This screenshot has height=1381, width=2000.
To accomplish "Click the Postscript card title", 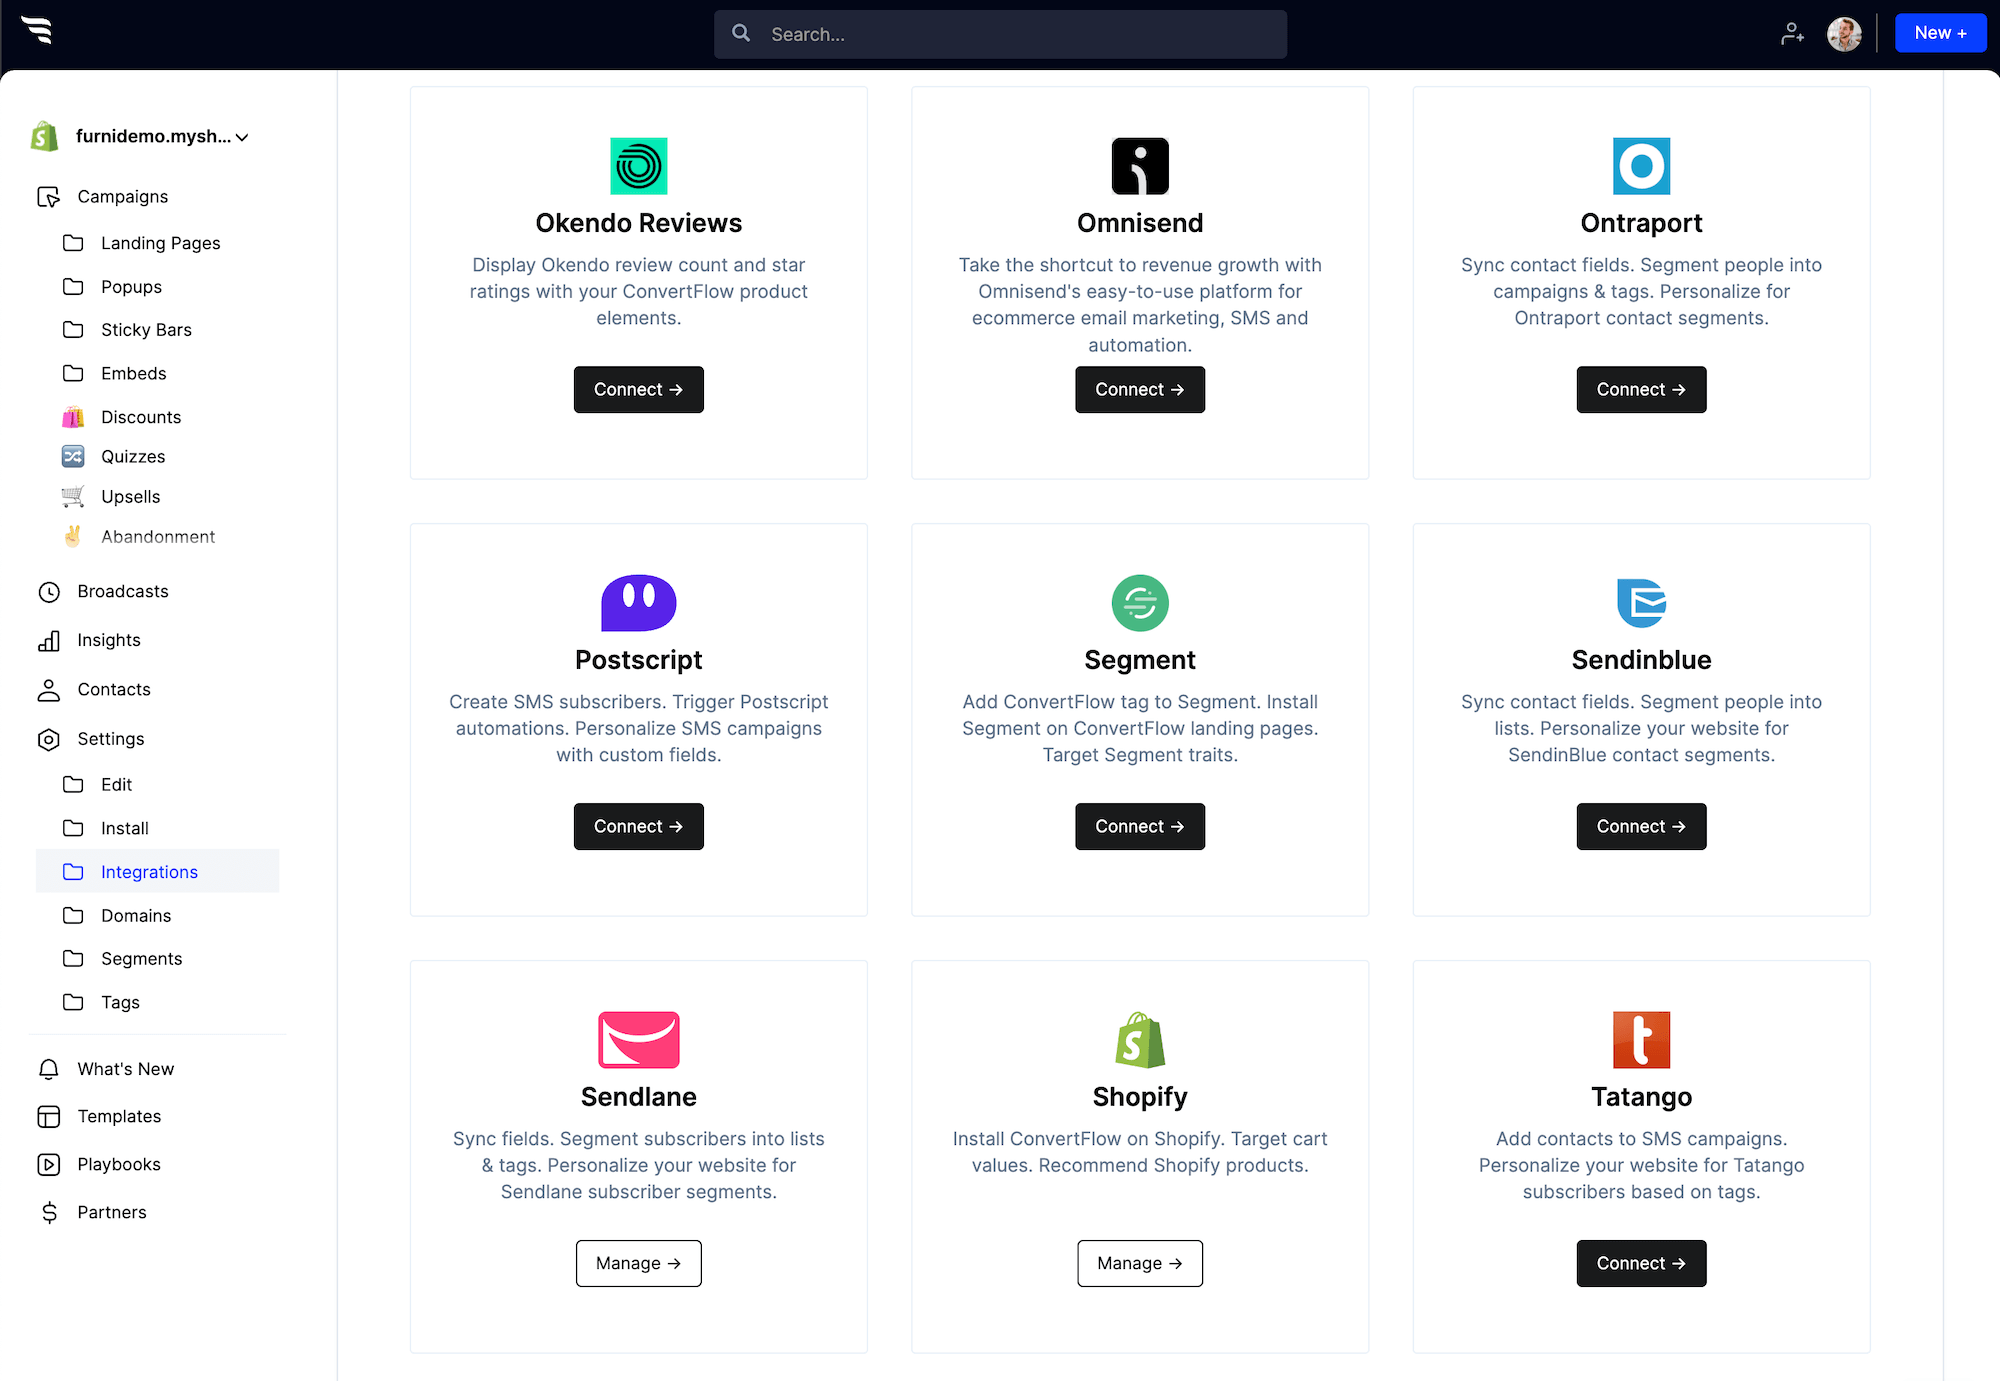I will point(639,660).
